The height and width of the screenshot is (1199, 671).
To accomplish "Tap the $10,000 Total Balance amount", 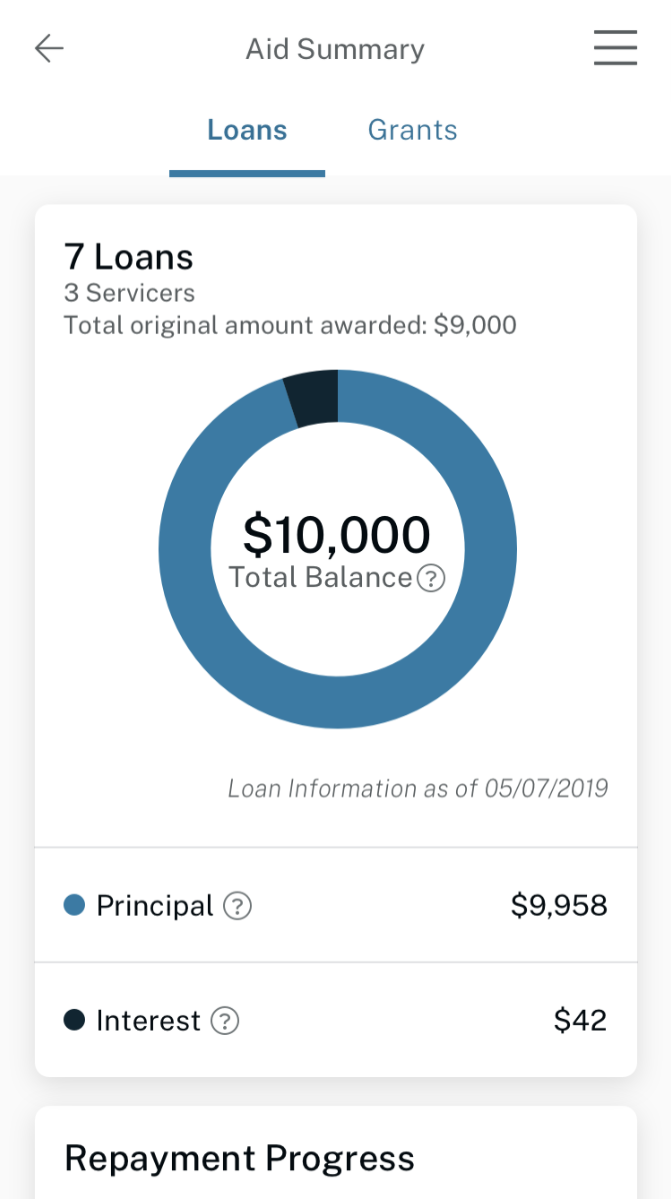I will click(x=336, y=533).
